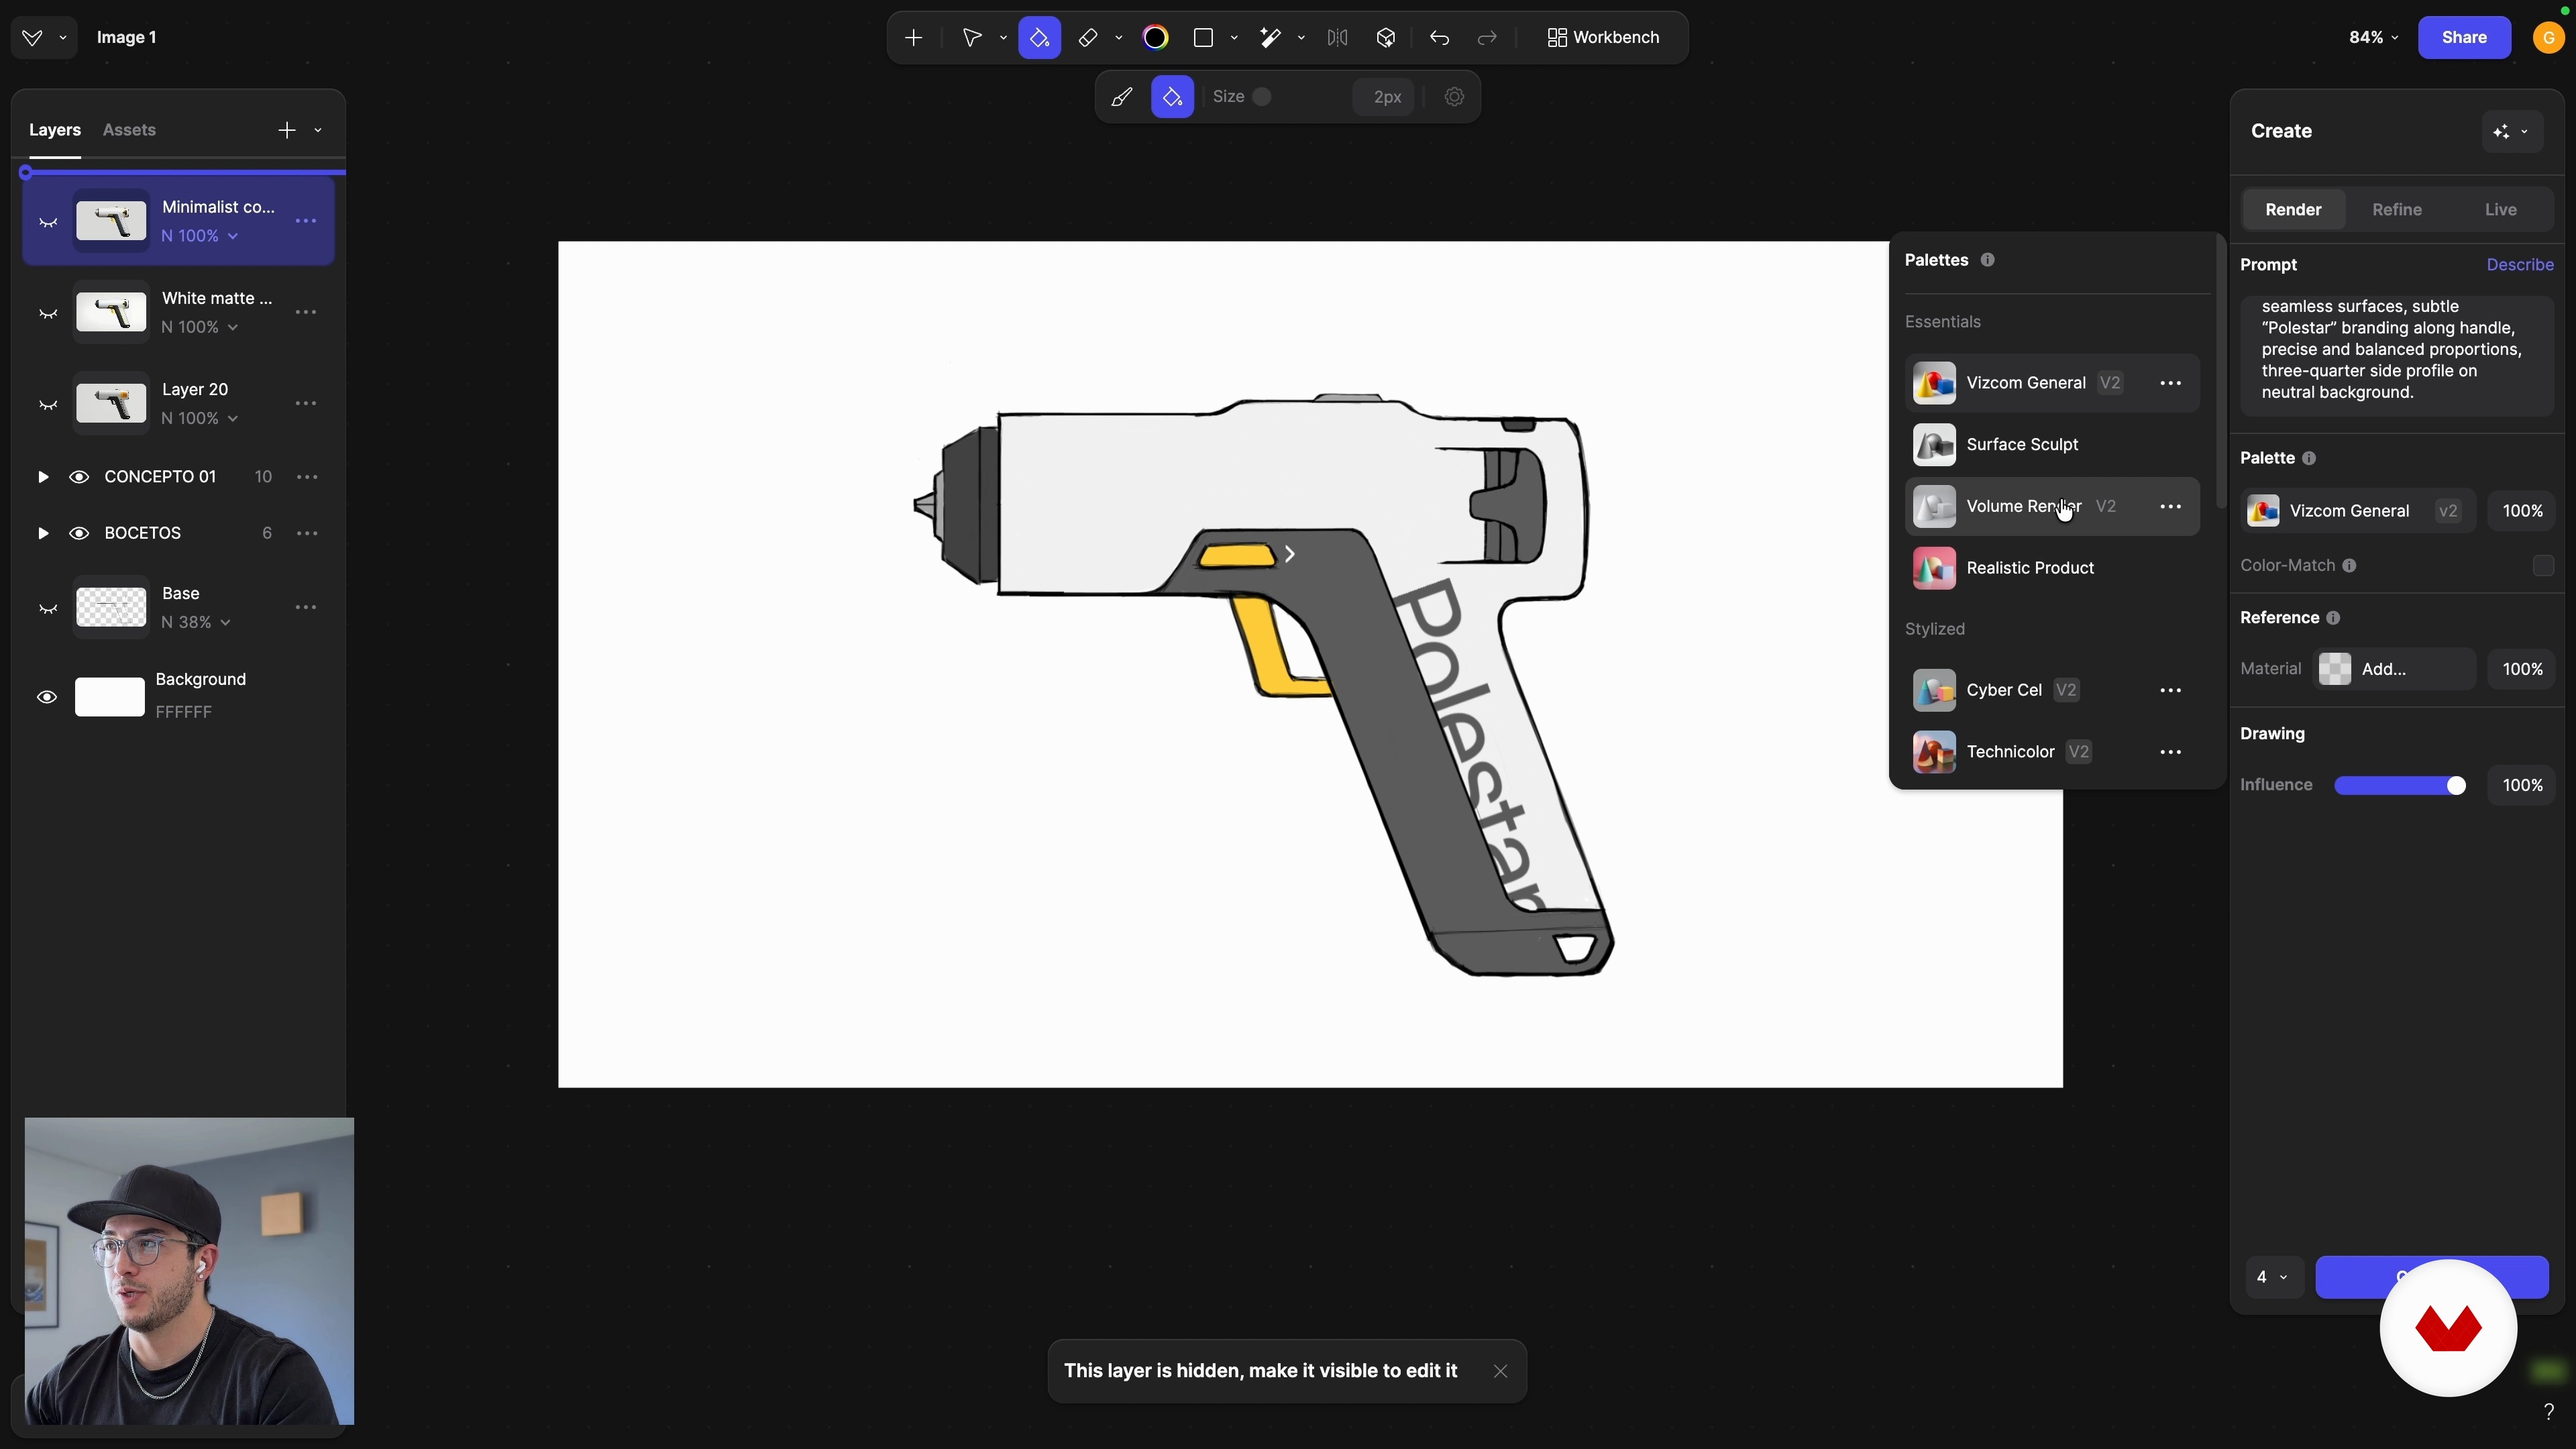The height and width of the screenshot is (1449, 2576).
Task: Click the info icon next to Palettes
Action: 1987,260
